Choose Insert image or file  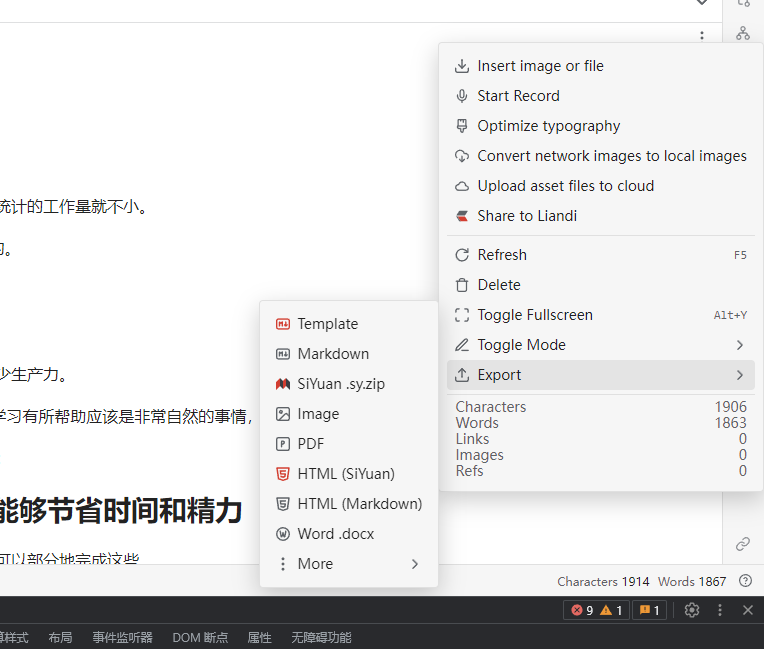[600, 66]
